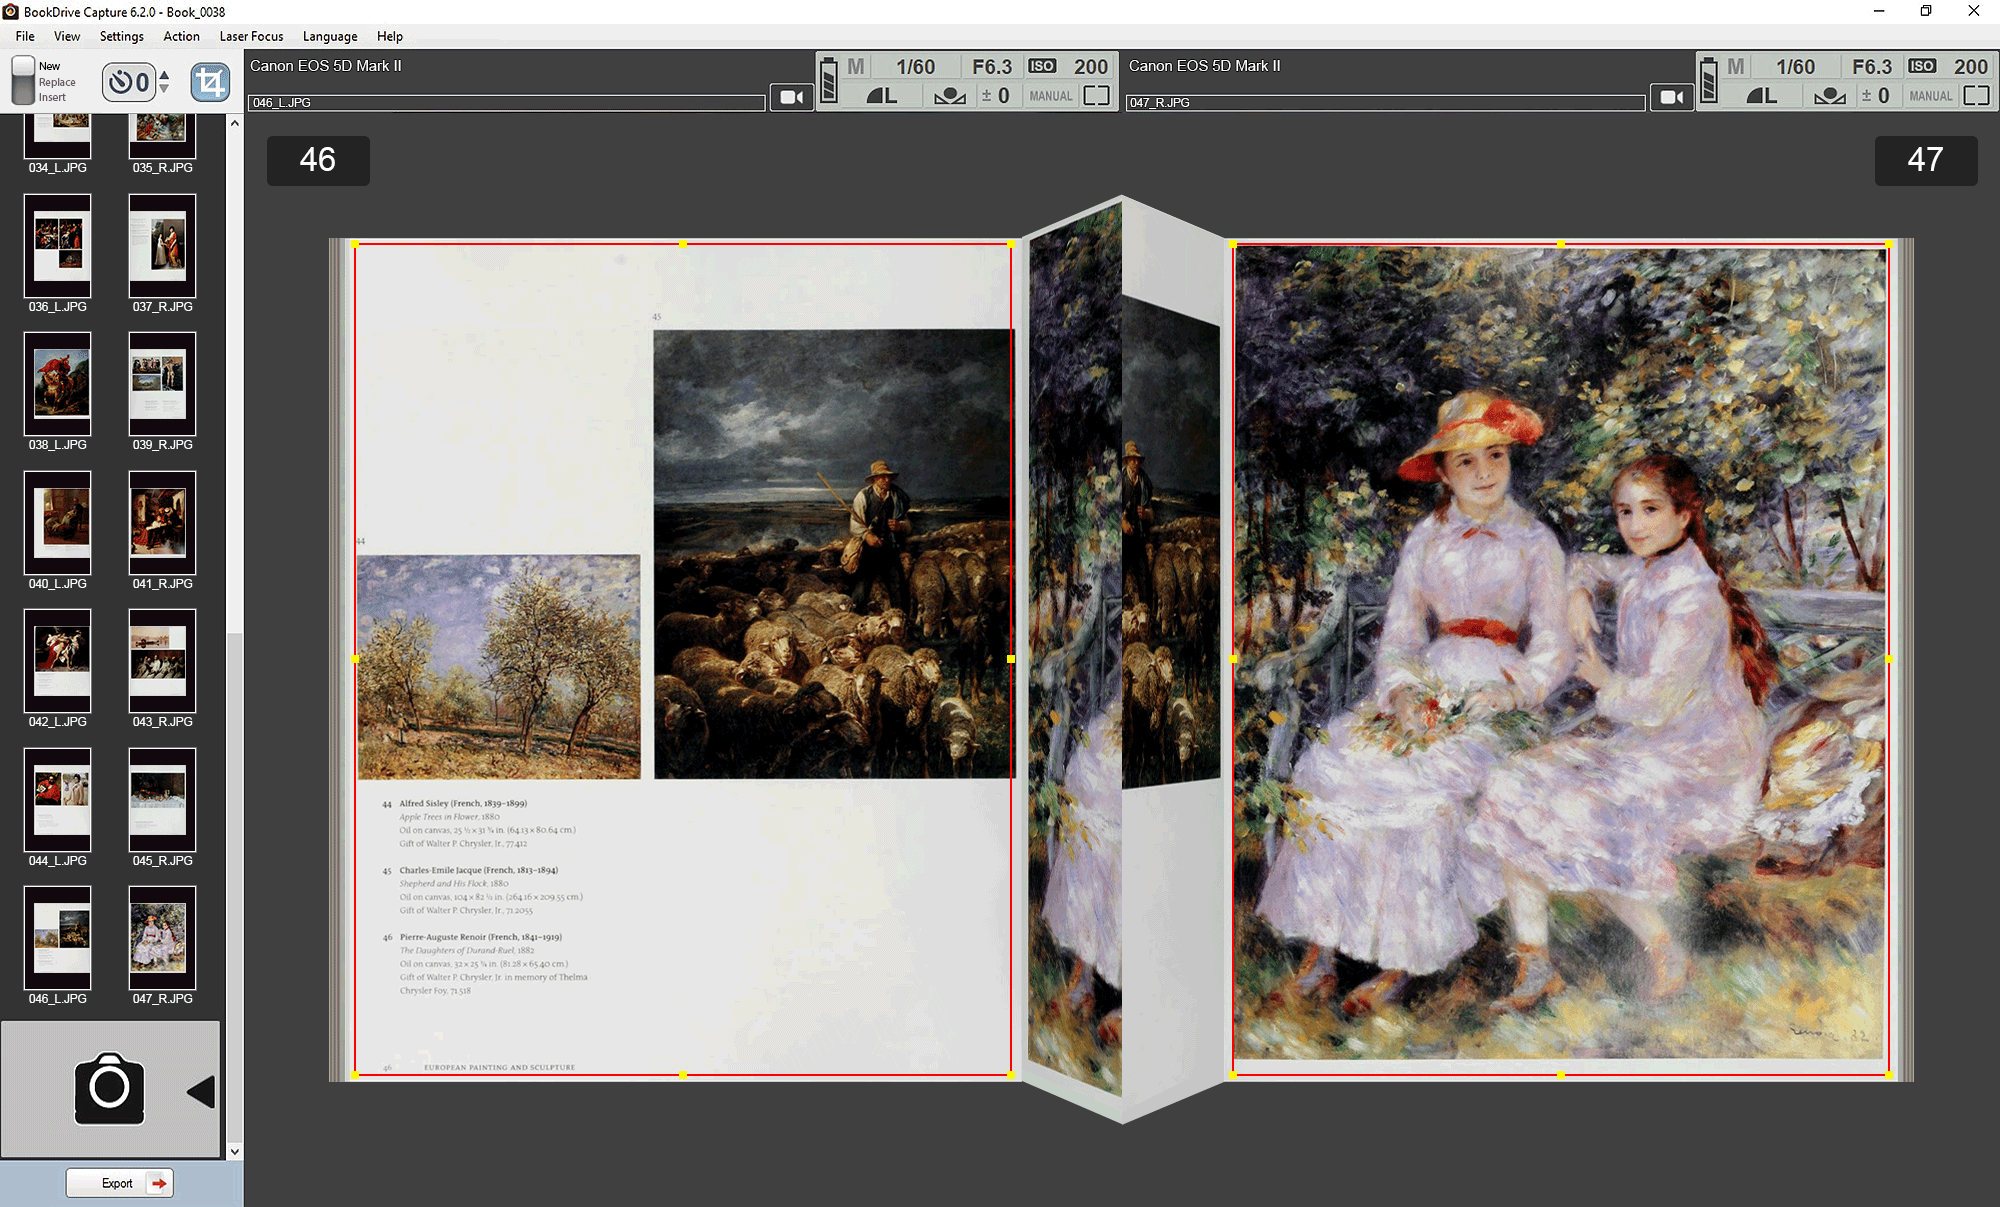Screen dimensions: 2000x1207
Task: Open the Action menu
Action: tap(181, 36)
